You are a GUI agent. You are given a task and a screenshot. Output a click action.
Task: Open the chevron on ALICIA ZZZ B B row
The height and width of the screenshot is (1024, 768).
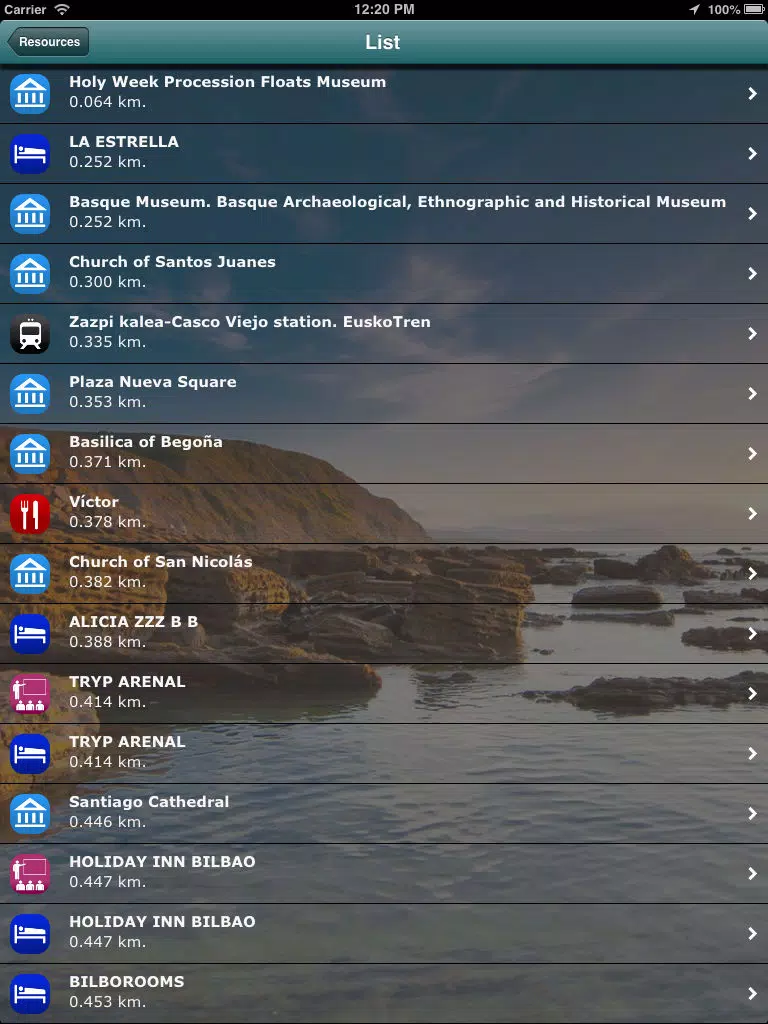[x=752, y=634]
